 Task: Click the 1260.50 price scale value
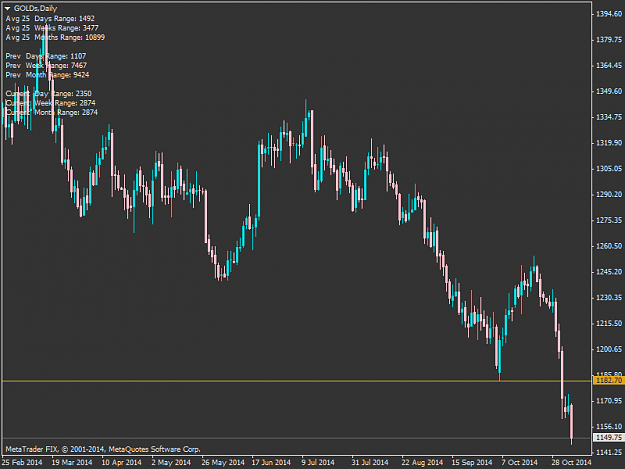609,246
